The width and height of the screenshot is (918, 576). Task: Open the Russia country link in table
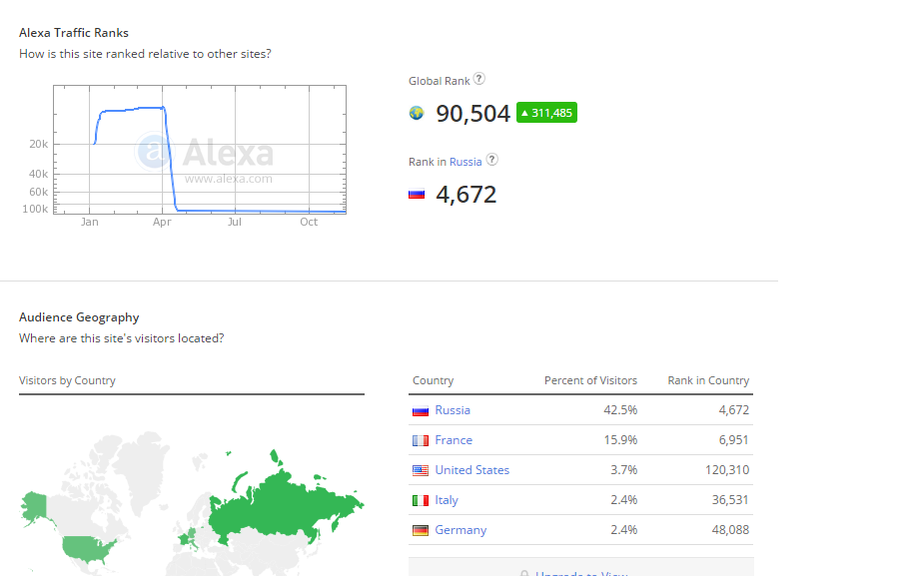tap(453, 410)
